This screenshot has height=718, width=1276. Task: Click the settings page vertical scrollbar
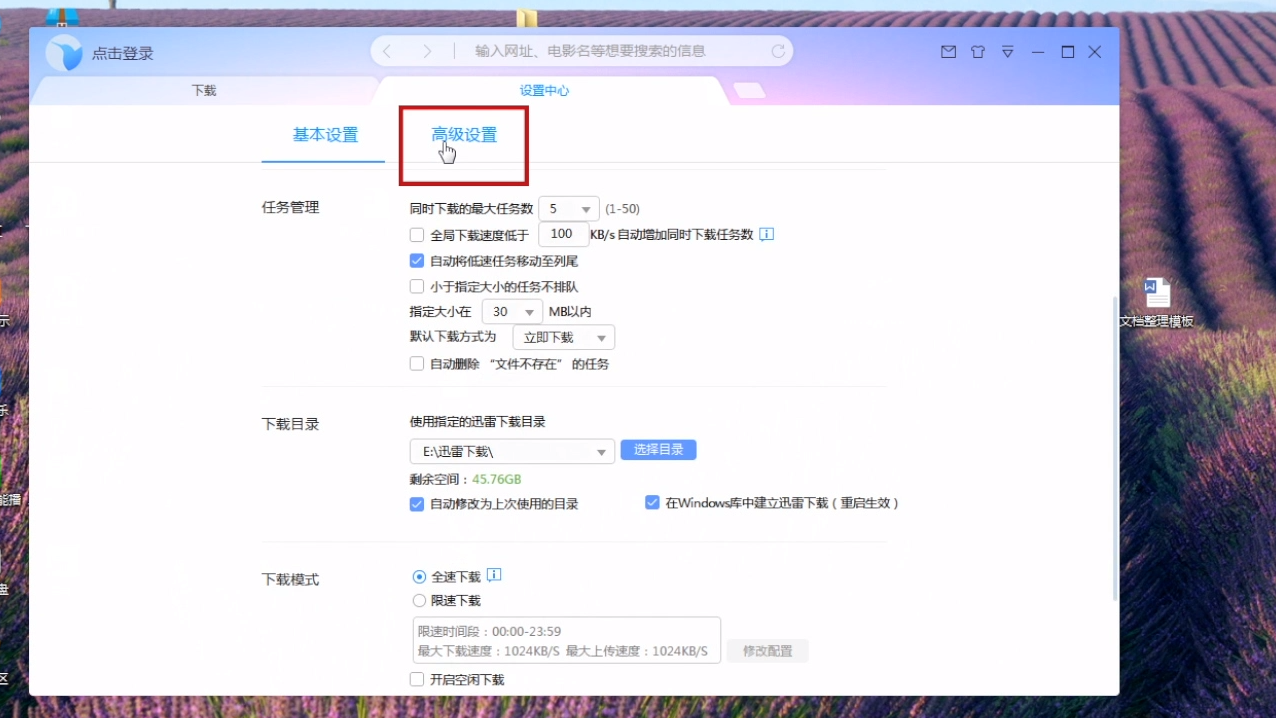pos(1115,448)
